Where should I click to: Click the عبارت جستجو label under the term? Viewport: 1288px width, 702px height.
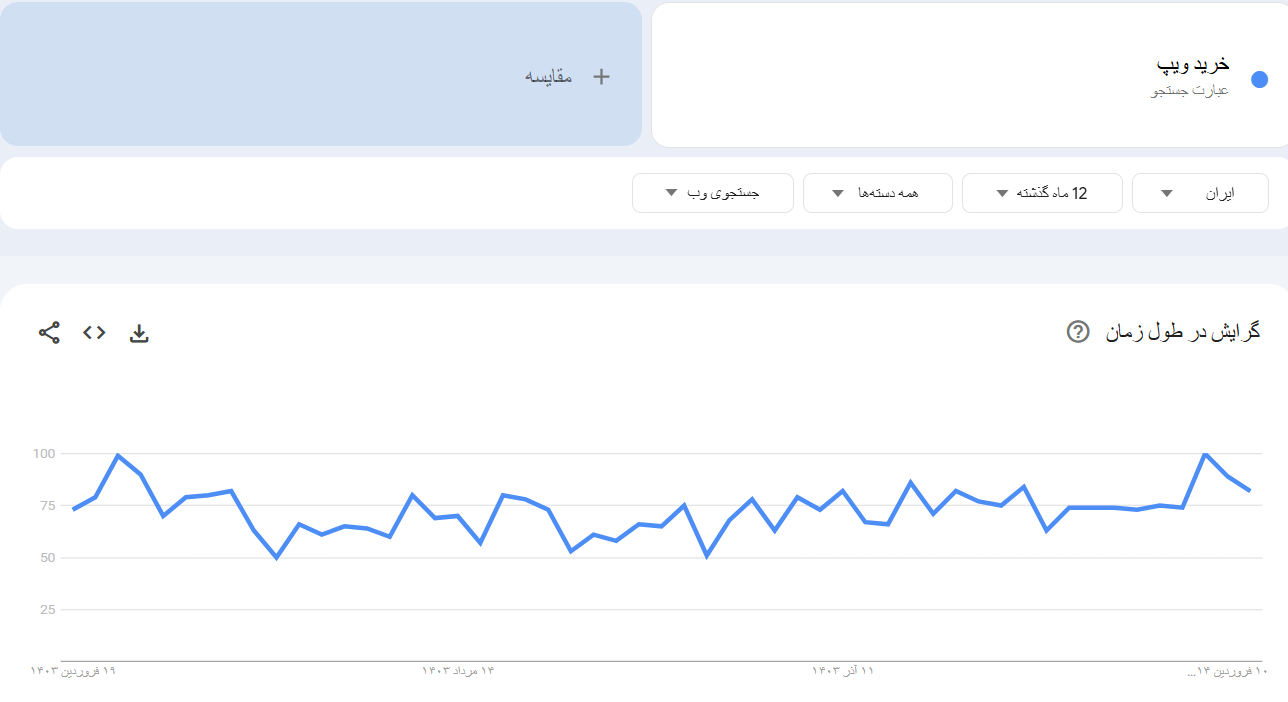[1190, 91]
